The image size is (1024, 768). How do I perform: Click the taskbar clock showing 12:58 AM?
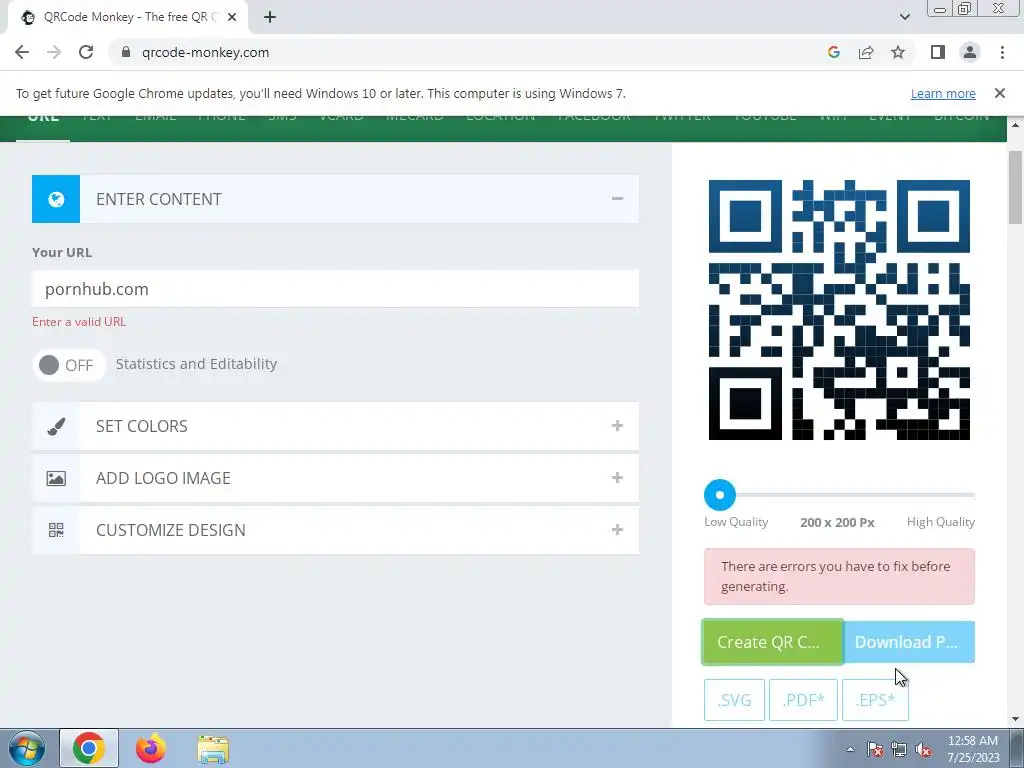(972, 749)
